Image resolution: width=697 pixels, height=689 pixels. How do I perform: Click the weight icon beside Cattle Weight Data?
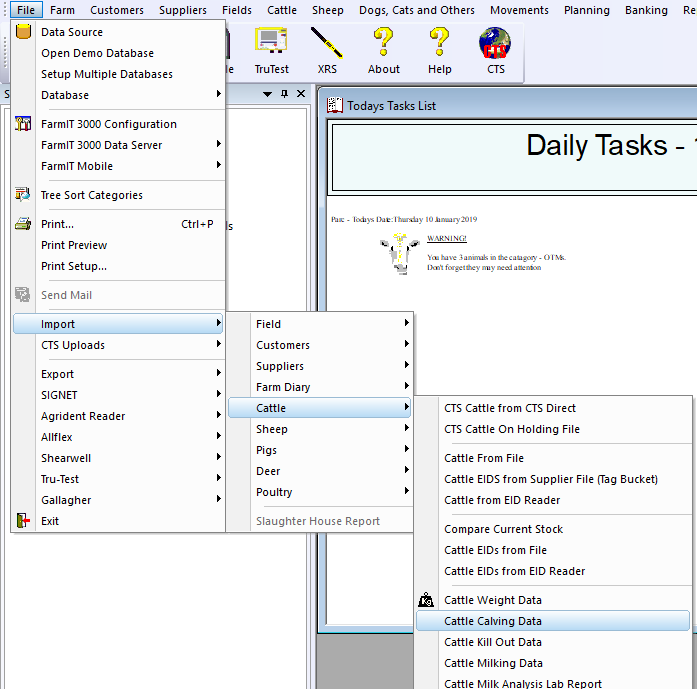pos(426,600)
